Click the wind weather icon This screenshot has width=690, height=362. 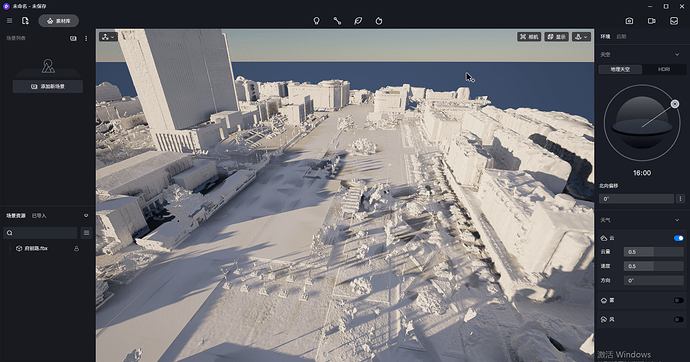(604, 319)
